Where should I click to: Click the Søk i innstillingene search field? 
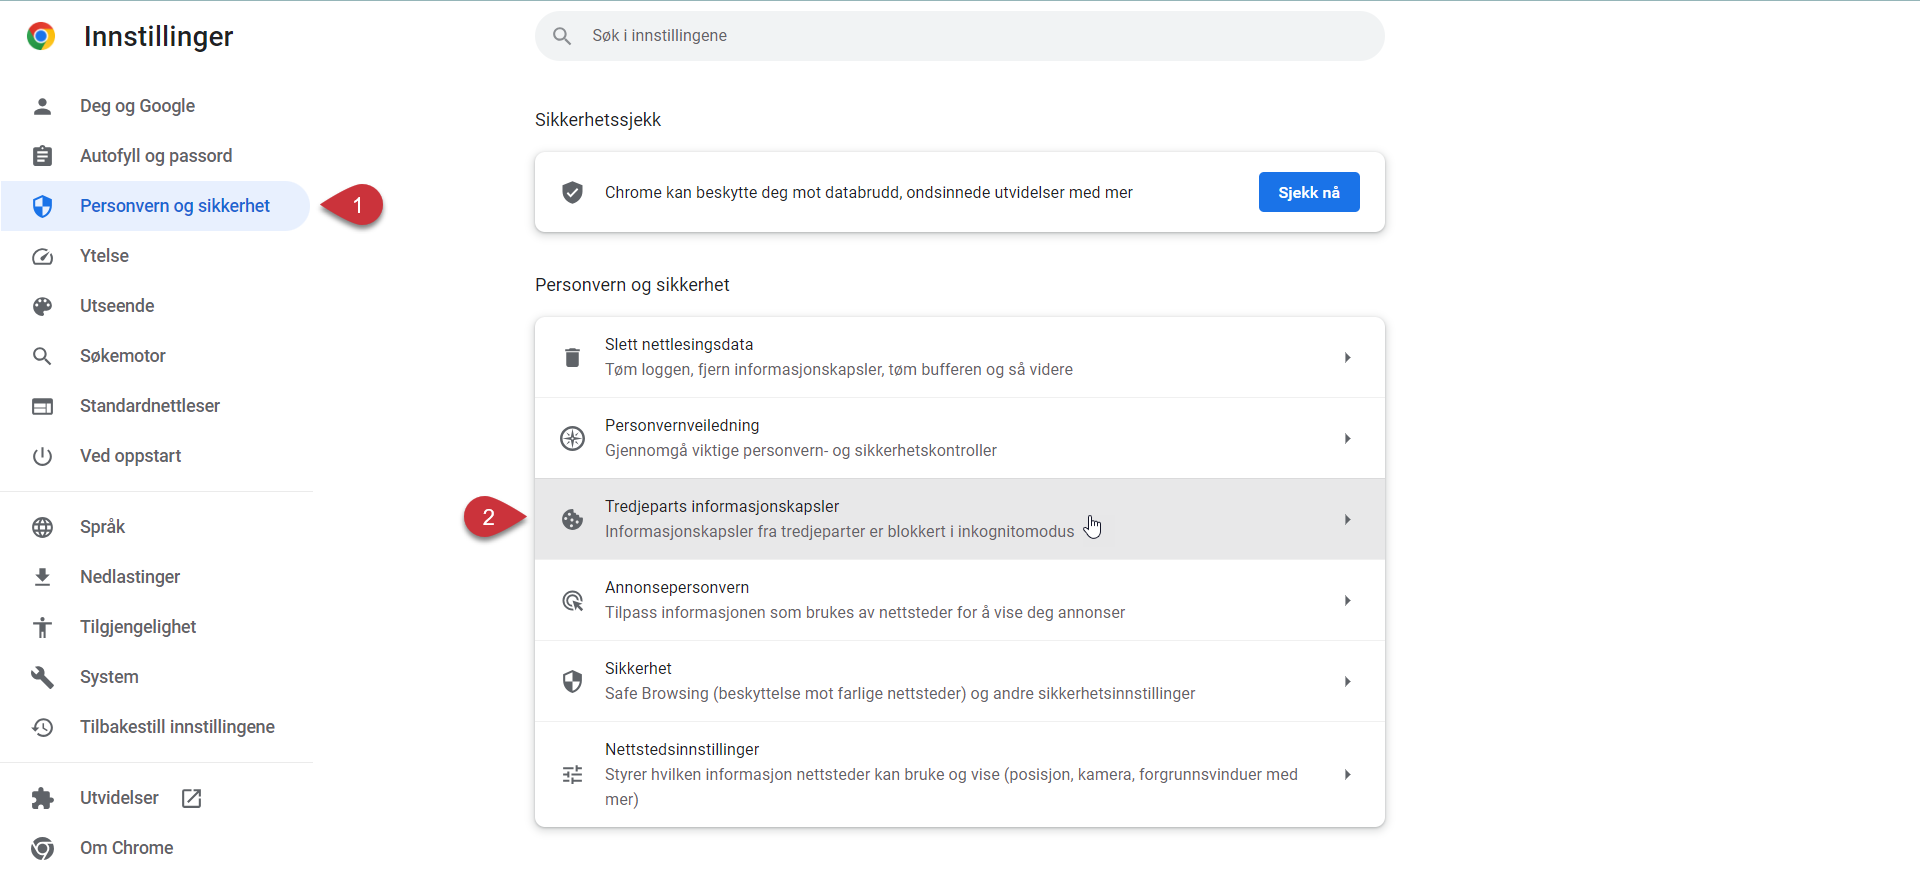coord(960,36)
